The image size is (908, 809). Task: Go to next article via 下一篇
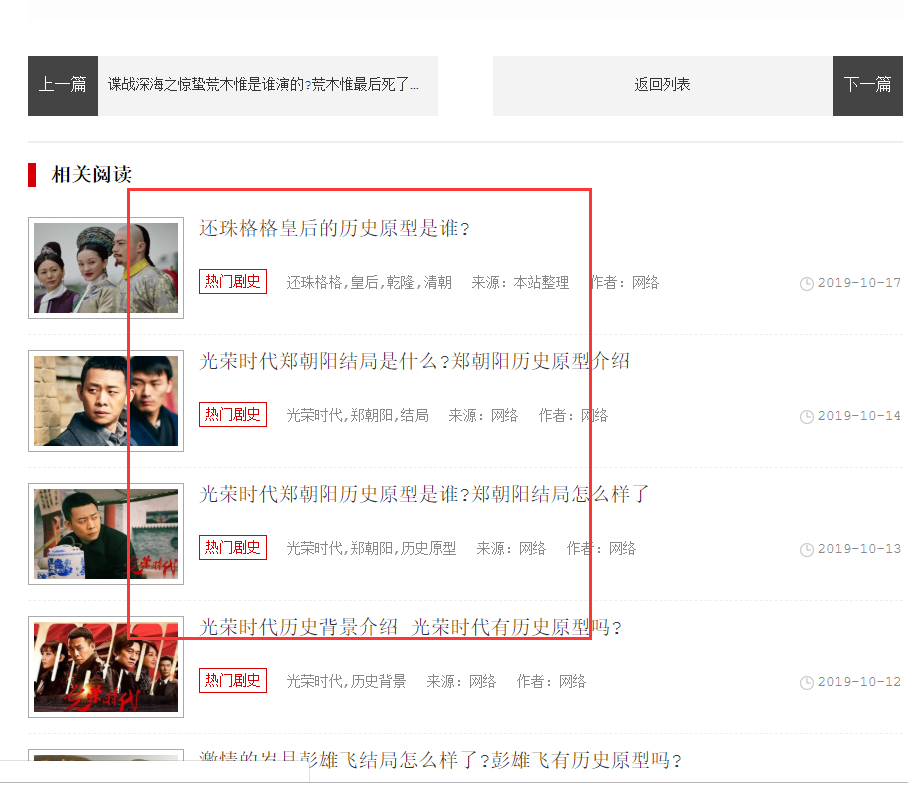pos(867,86)
